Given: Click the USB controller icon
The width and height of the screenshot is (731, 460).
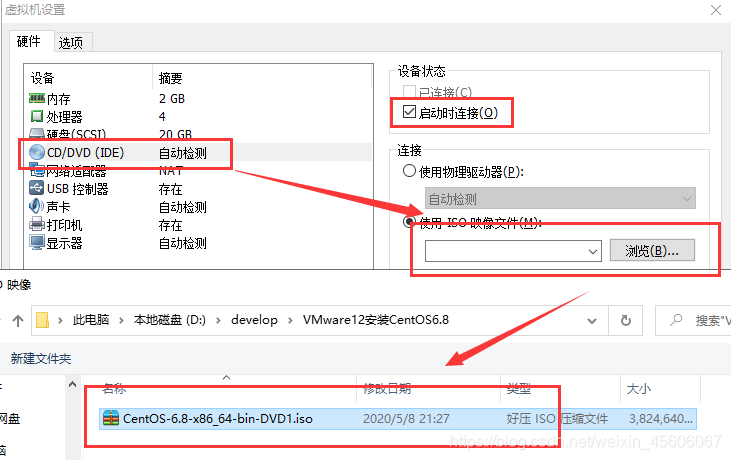Looking at the screenshot, I should [x=36, y=188].
